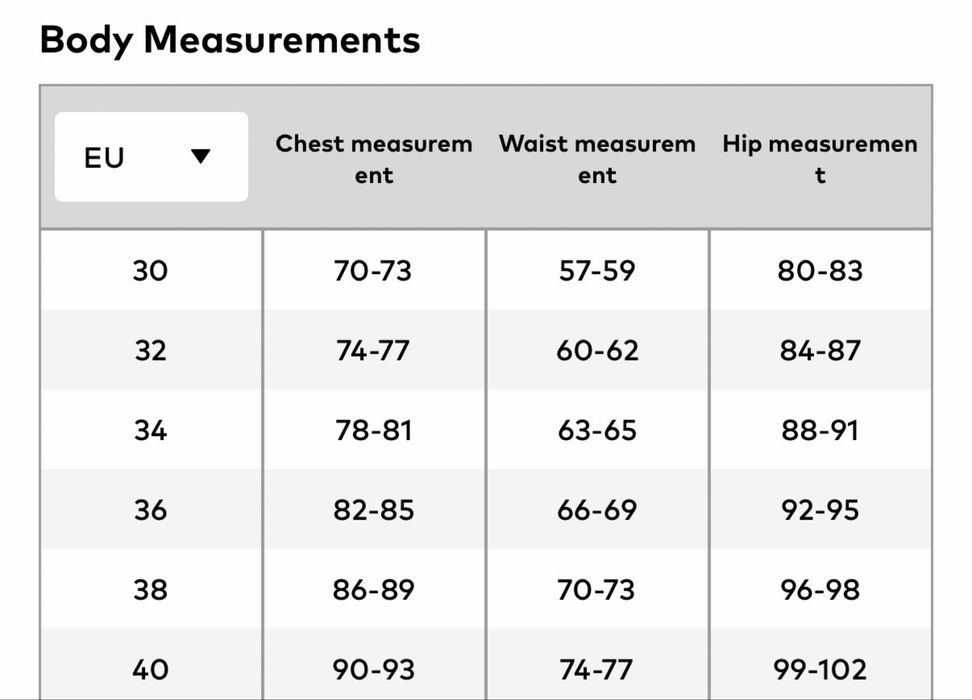
Task: Click the Waist measurement column header
Action: pyautogui.click(x=597, y=159)
